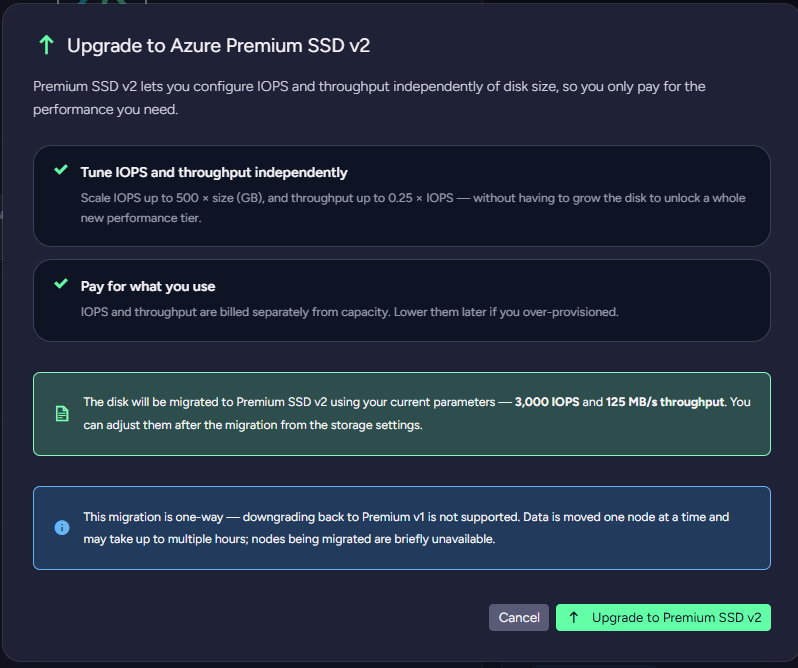This screenshot has height=668, width=798.
Task: Click 'Tune IOPS and throughput independently' heading
Action: [214, 172]
